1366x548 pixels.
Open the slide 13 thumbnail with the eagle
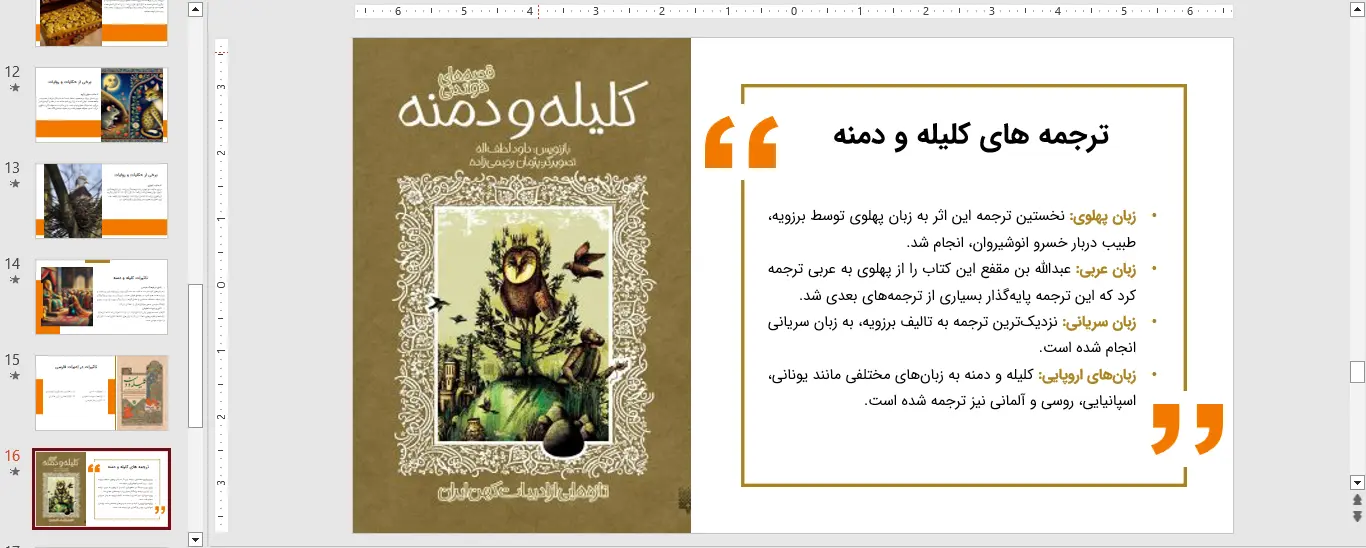click(102, 201)
